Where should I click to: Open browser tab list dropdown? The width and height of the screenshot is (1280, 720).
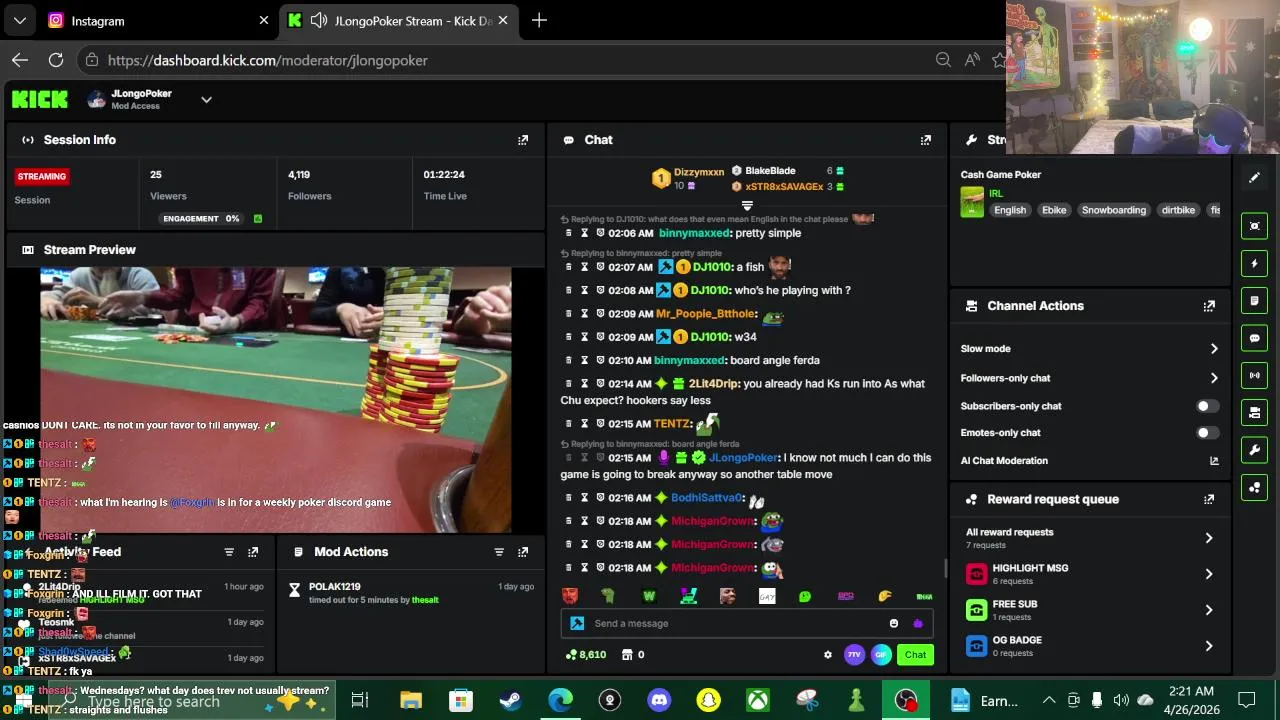[20, 20]
